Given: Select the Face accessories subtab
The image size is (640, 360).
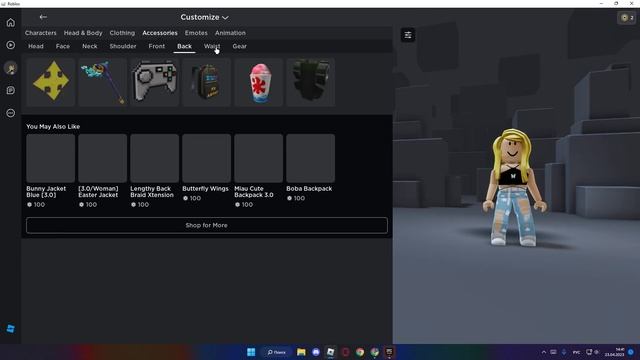Looking at the screenshot, I should pyautogui.click(x=62, y=46).
